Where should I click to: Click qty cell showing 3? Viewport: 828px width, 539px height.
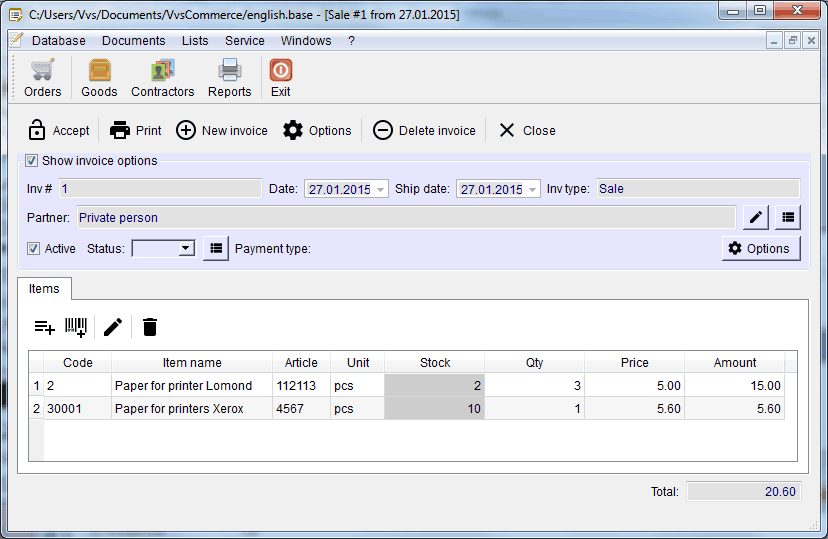point(534,385)
